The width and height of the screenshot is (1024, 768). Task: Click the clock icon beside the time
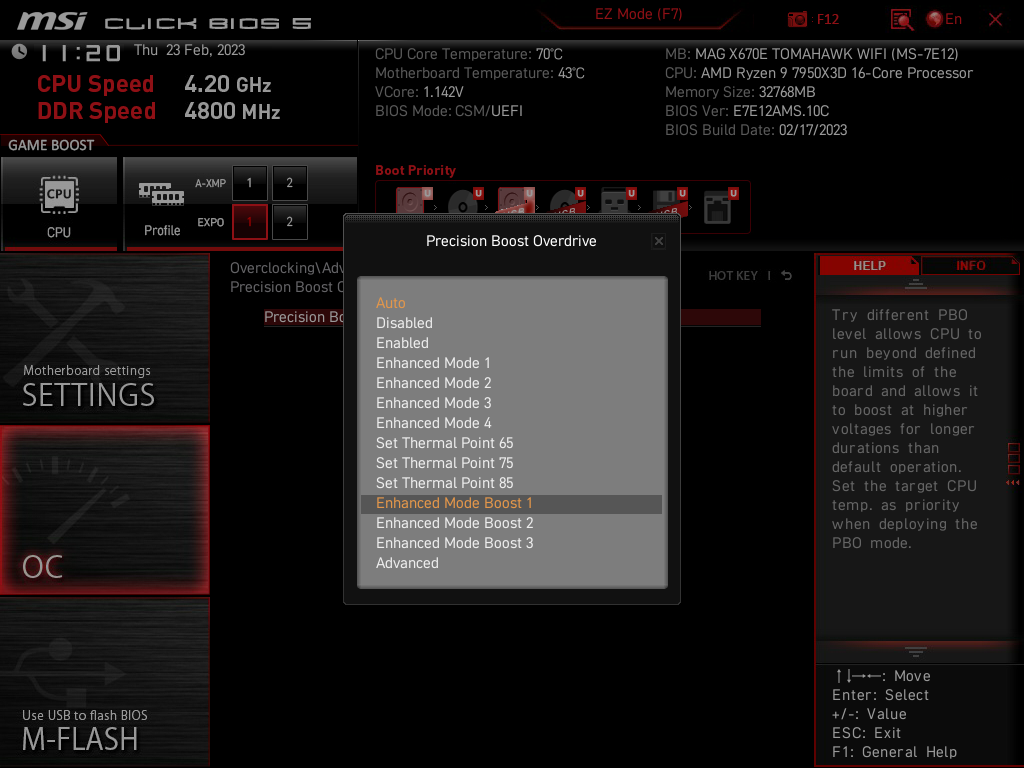pos(20,52)
